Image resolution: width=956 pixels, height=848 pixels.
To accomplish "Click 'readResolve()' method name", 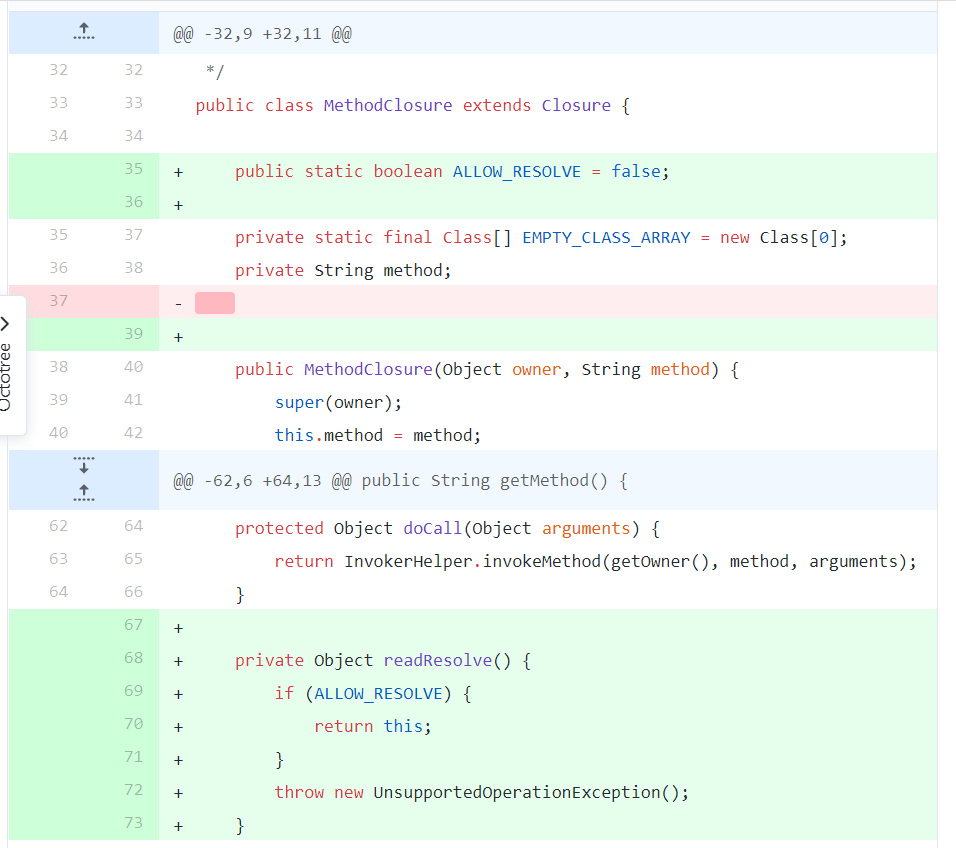I will tap(447, 660).
